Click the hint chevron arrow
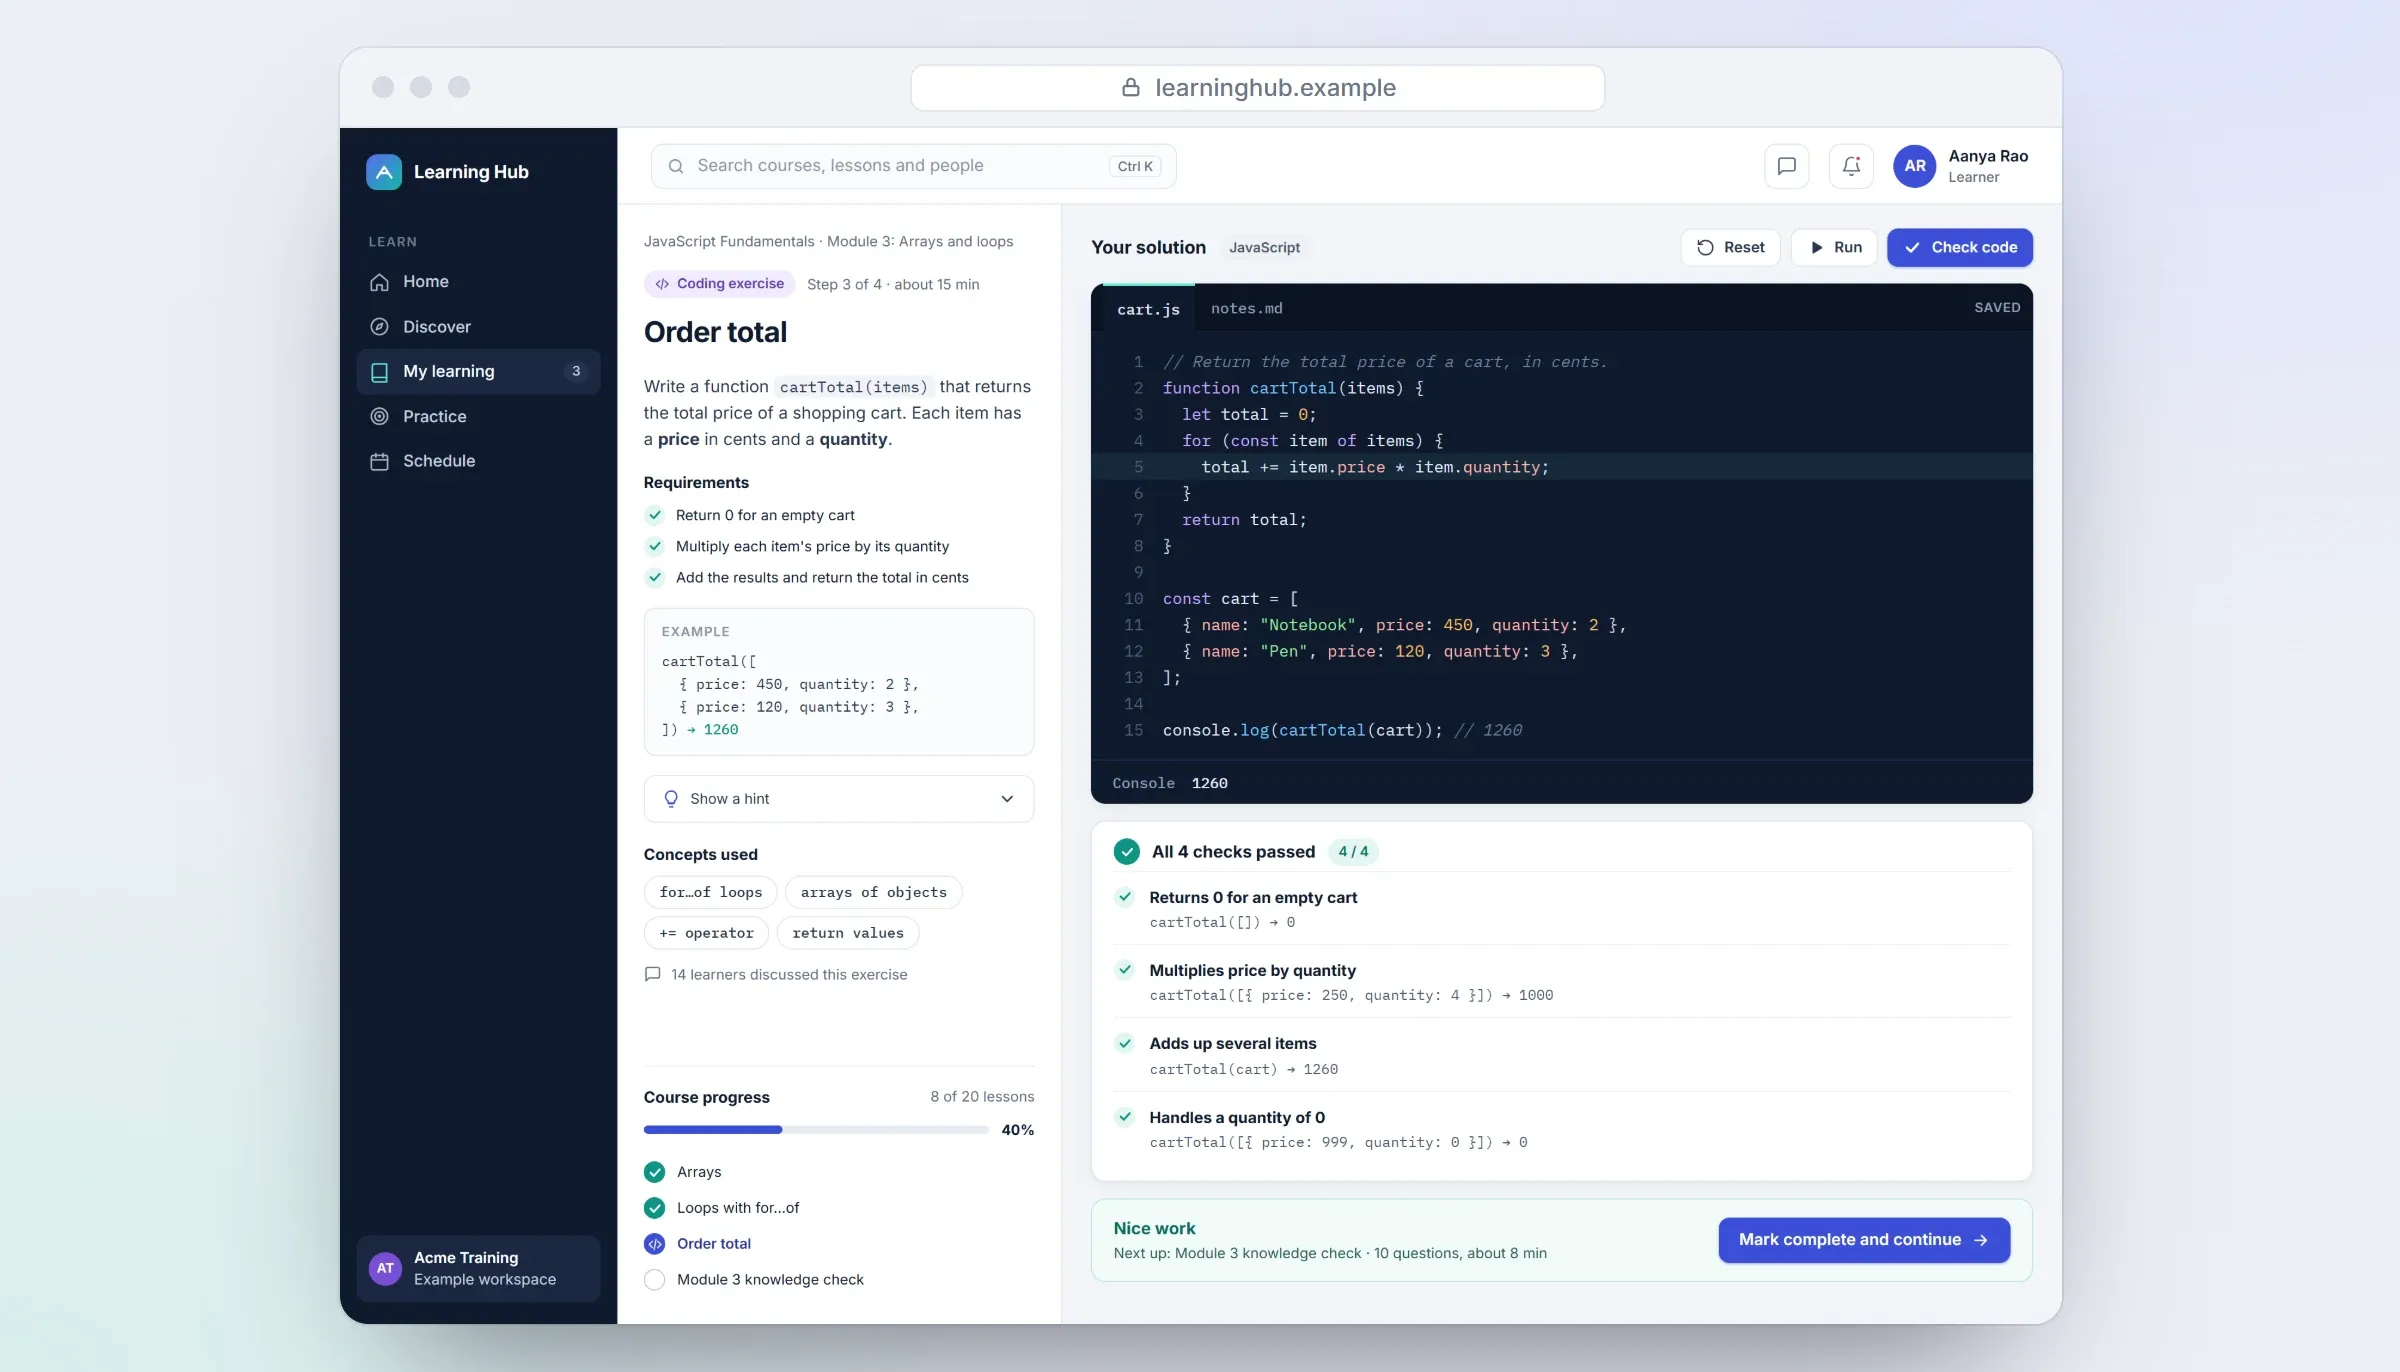The width and height of the screenshot is (2400, 1372). (x=1007, y=799)
